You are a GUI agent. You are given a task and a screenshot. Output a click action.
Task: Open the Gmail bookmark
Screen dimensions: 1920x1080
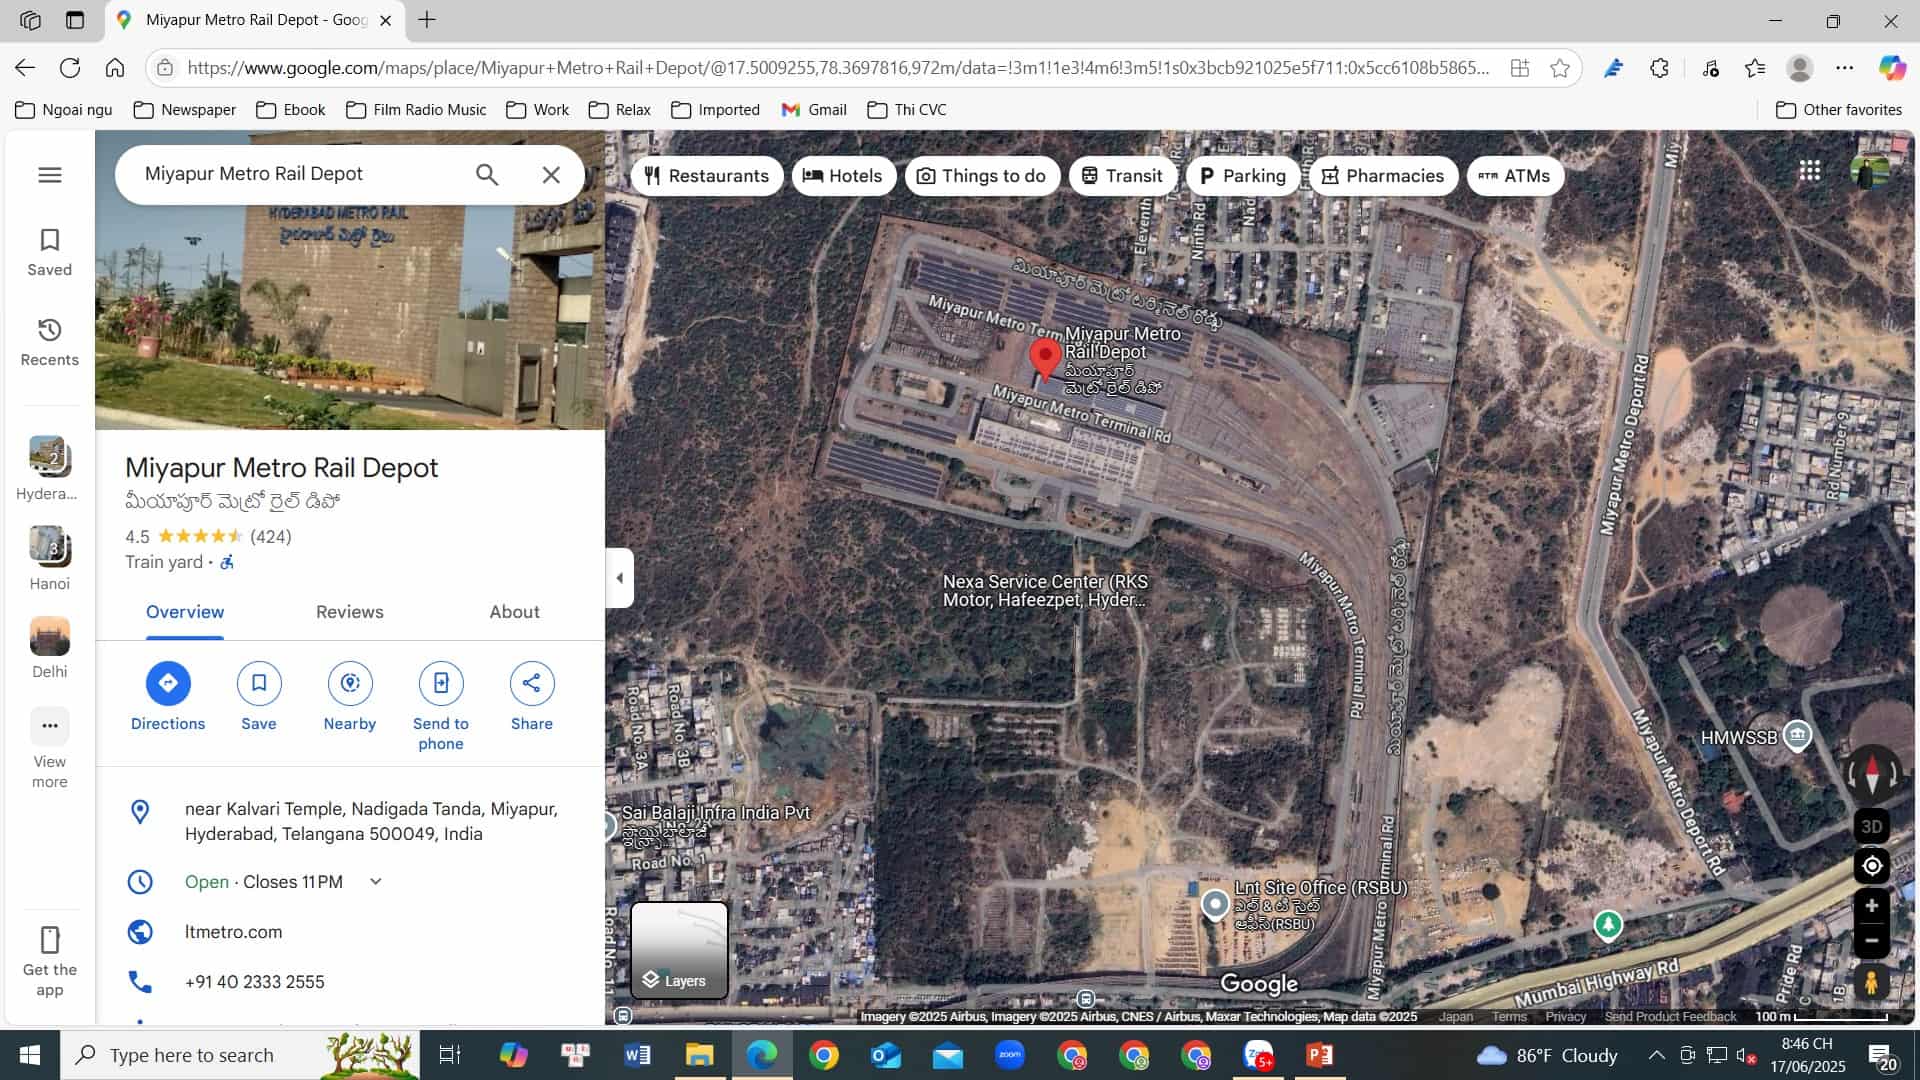click(x=814, y=110)
